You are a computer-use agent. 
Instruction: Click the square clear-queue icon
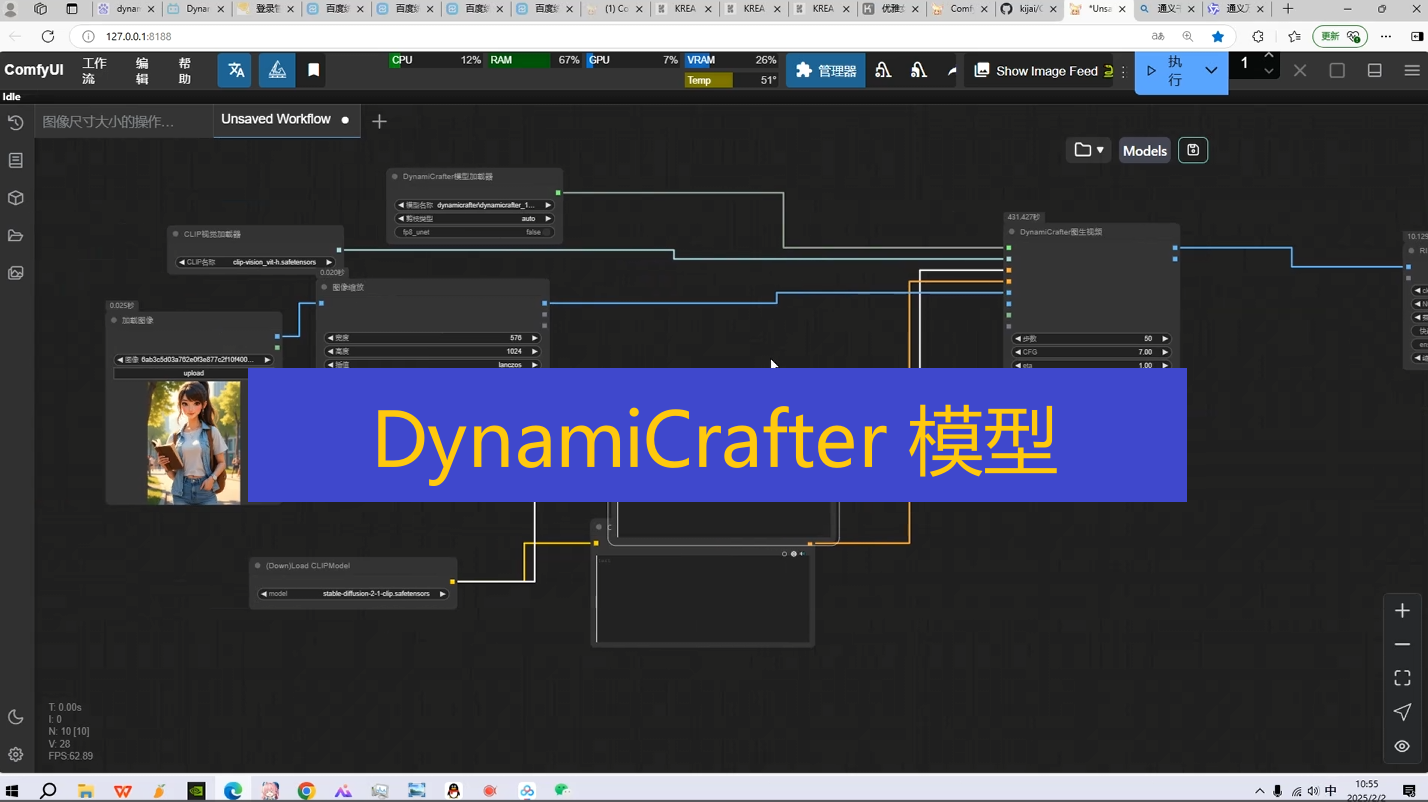[x=1337, y=71]
